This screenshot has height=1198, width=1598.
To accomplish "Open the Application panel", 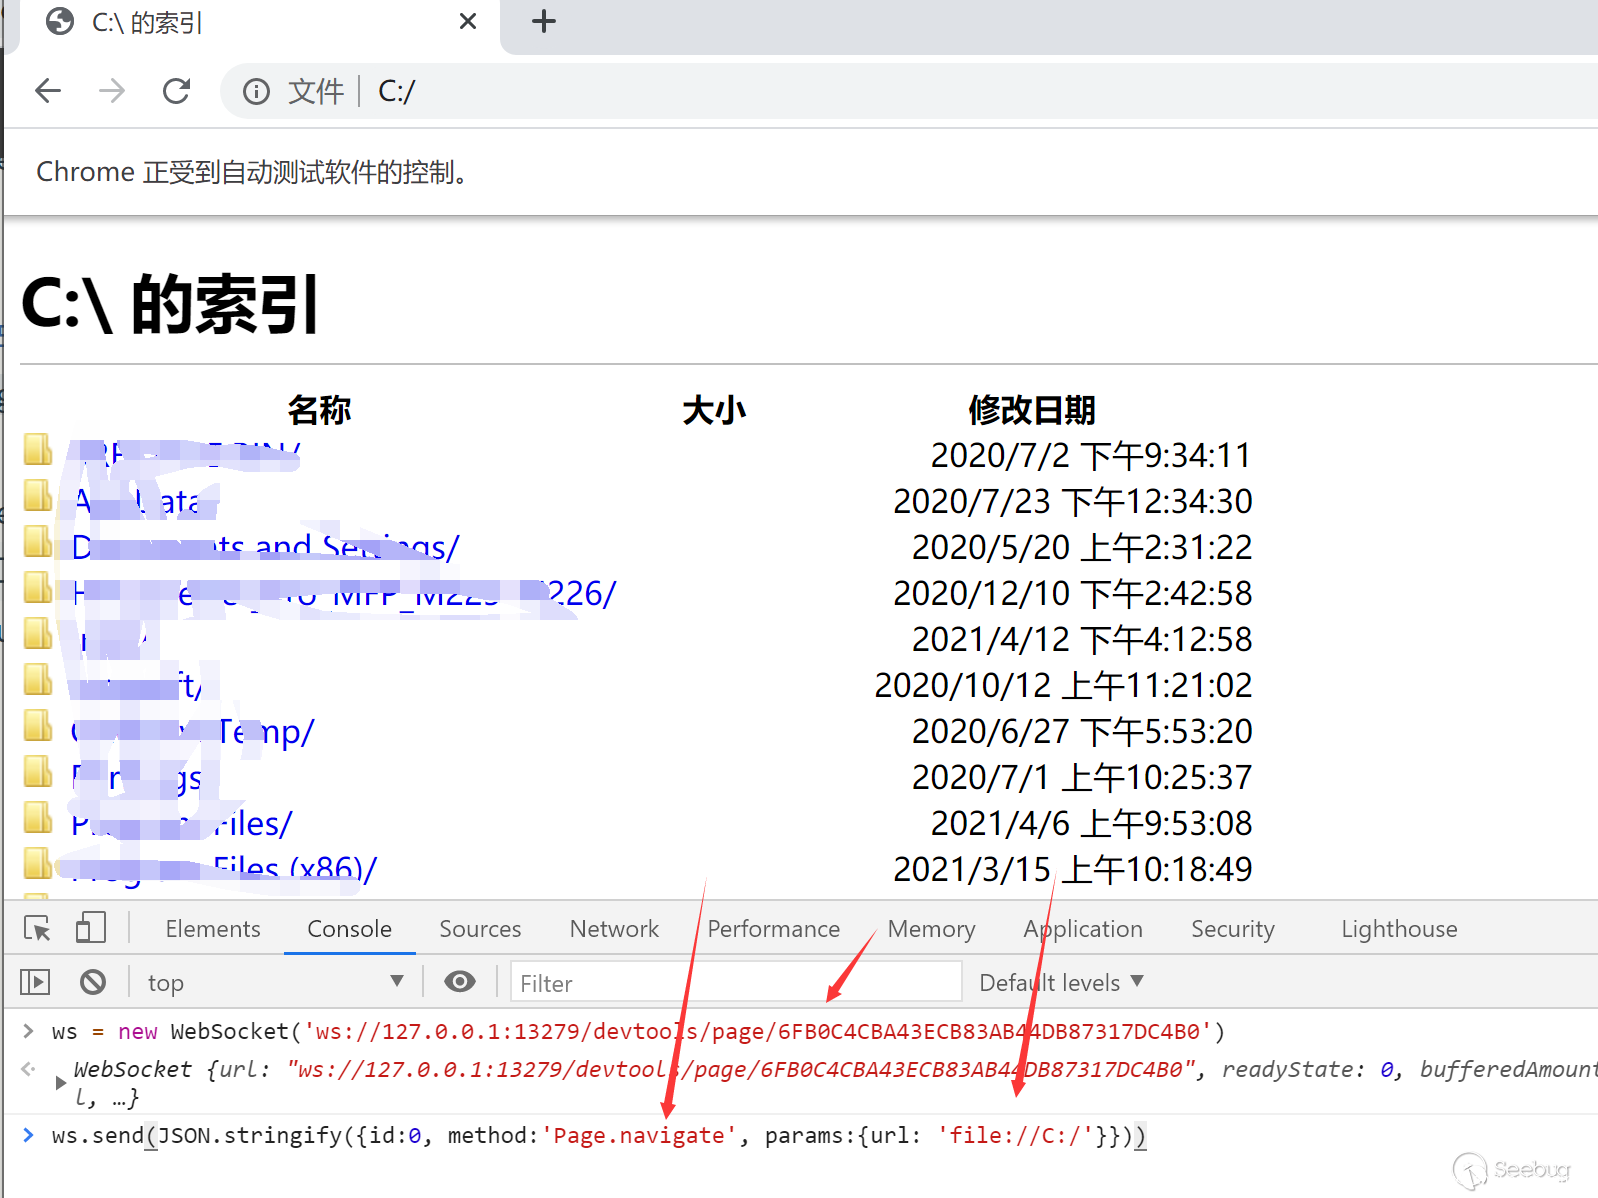I will point(1083,929).
